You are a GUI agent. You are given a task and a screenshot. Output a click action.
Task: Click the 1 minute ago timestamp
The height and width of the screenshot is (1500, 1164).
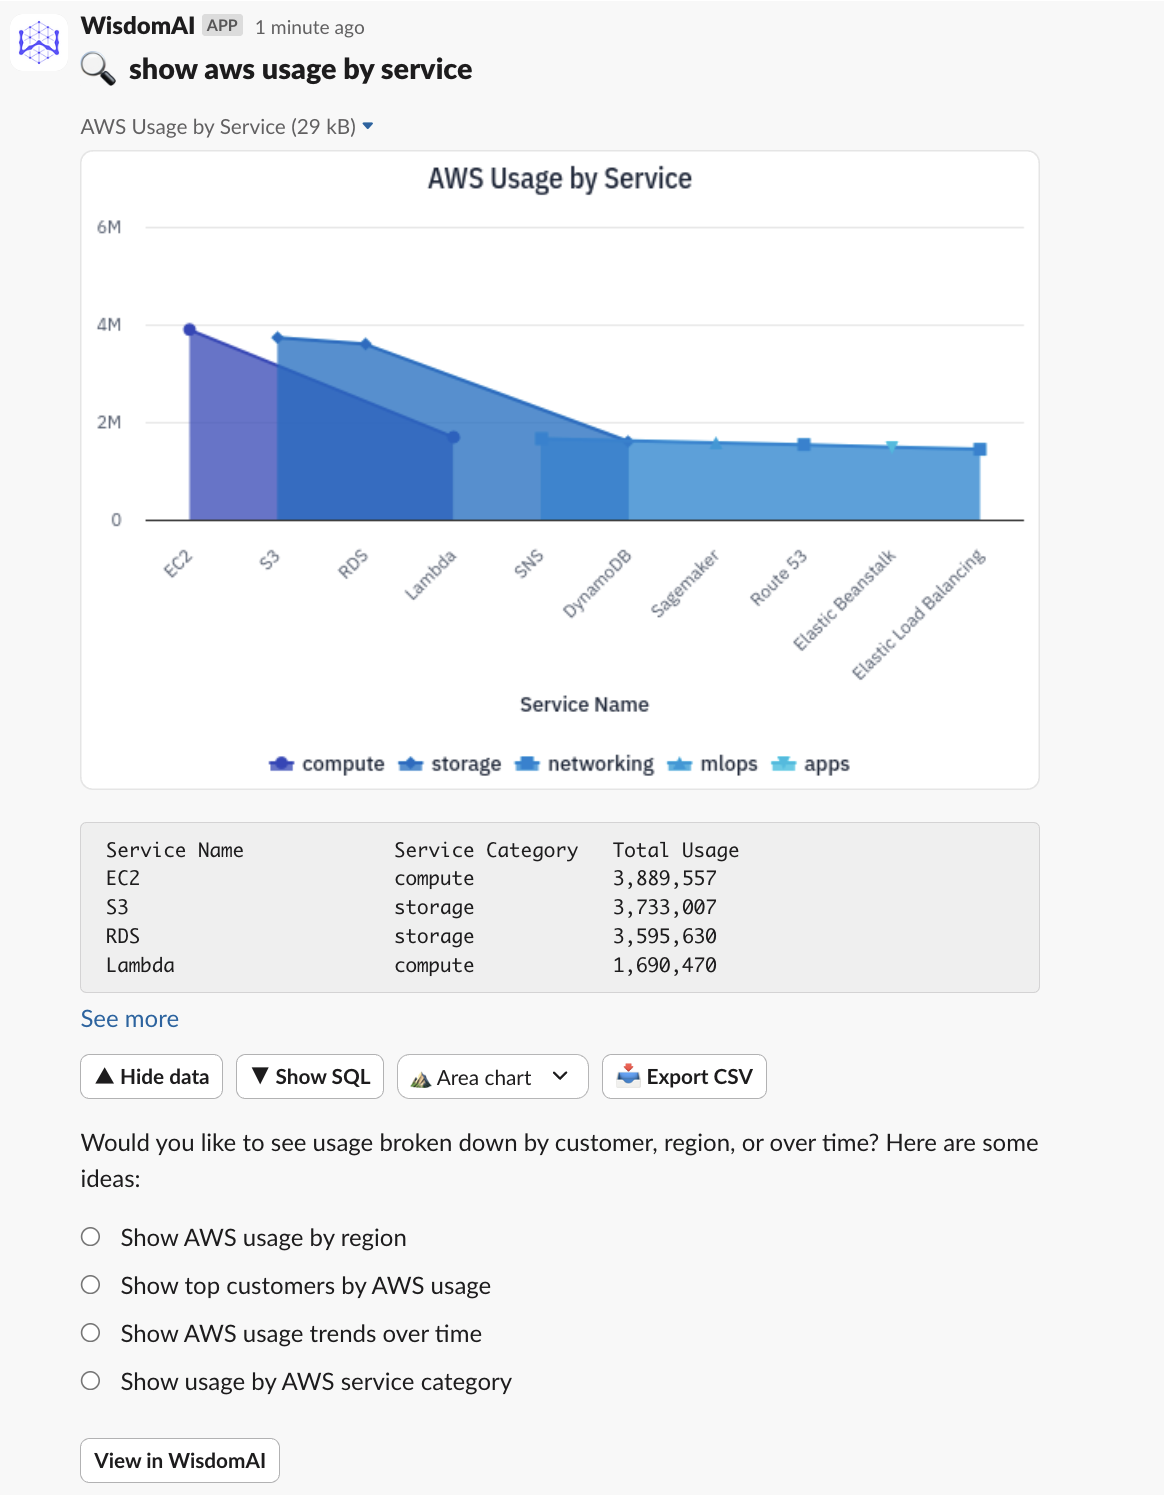[311, 28]
